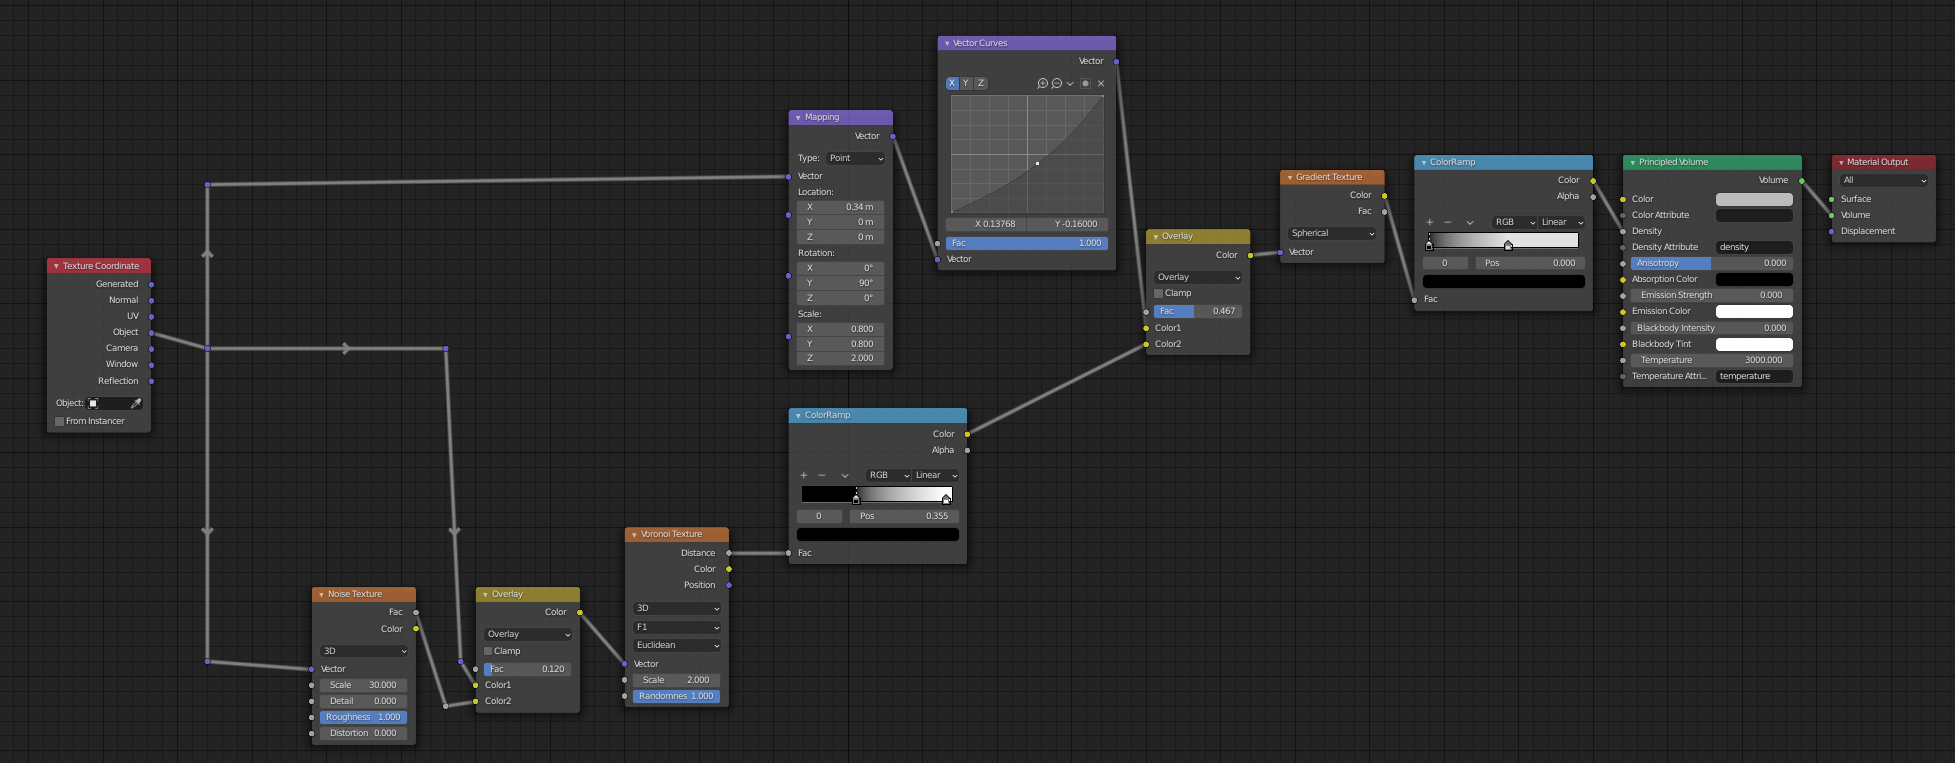
Task: Click the Material Output node header
Action: point(1882,162)
